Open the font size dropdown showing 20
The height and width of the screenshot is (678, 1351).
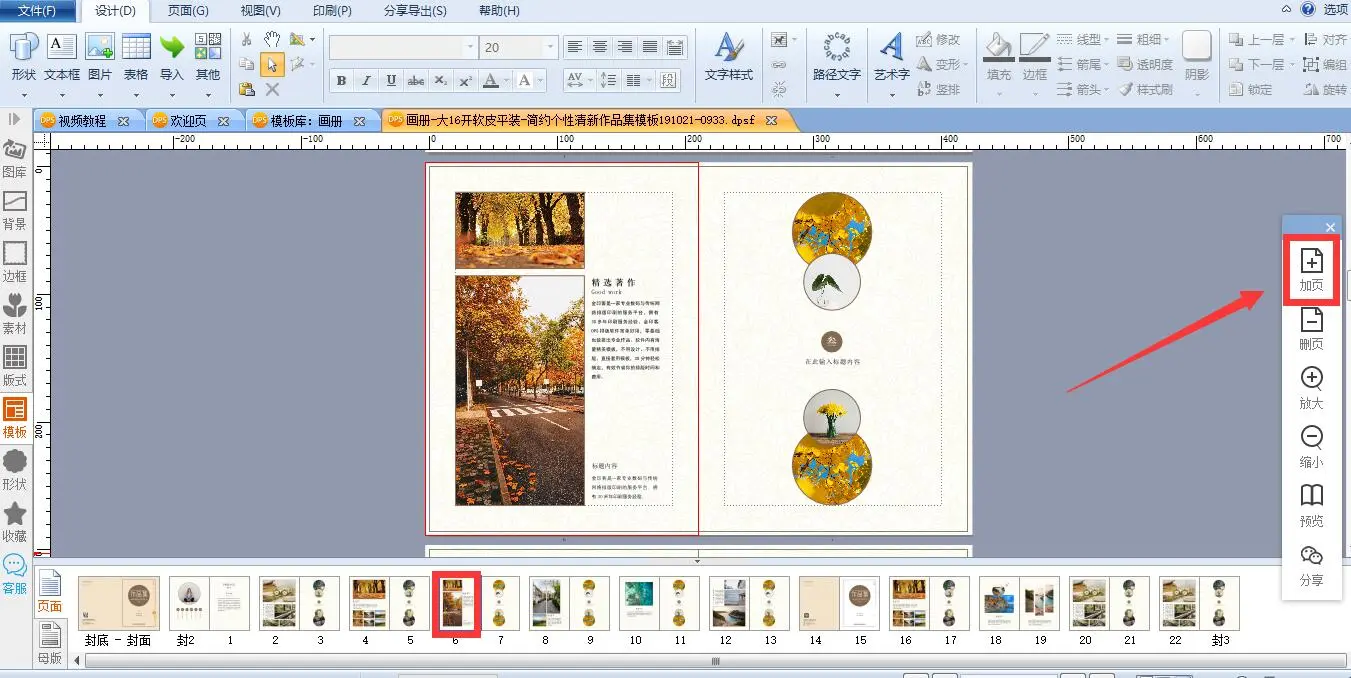pos(549,47)
